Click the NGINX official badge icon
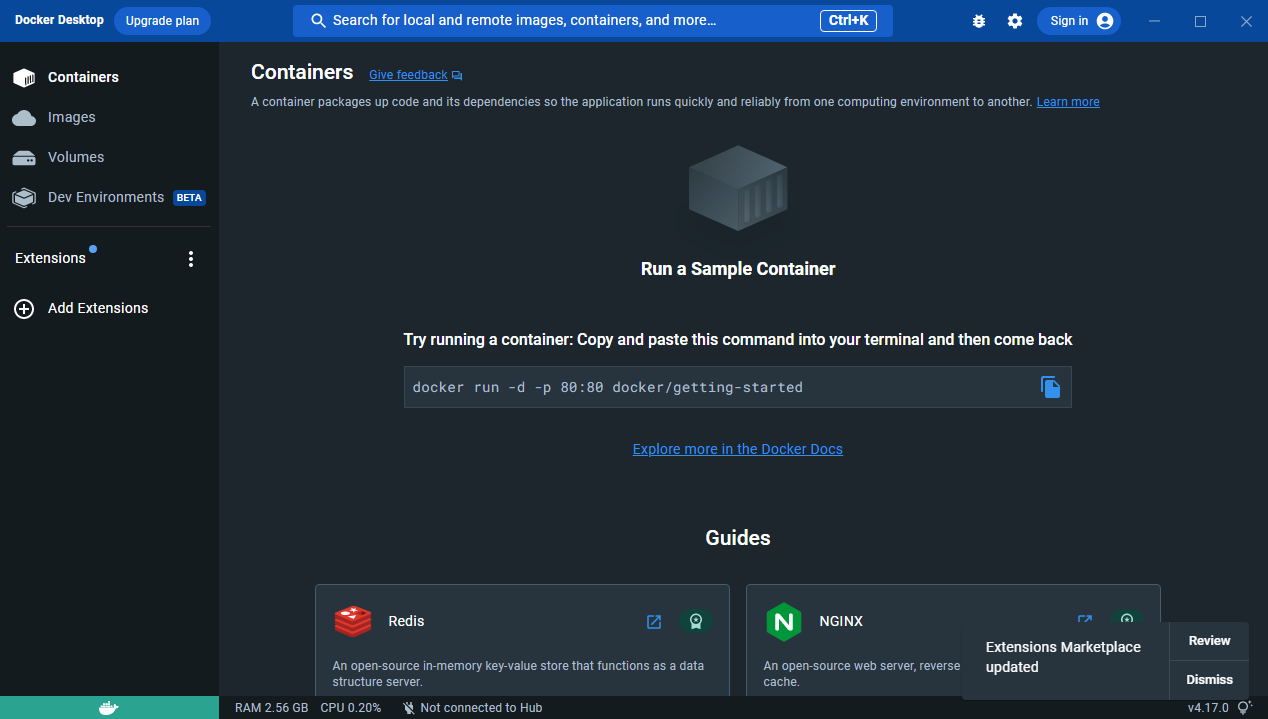Screen dimensions: 1268x719 (1127, 618)
